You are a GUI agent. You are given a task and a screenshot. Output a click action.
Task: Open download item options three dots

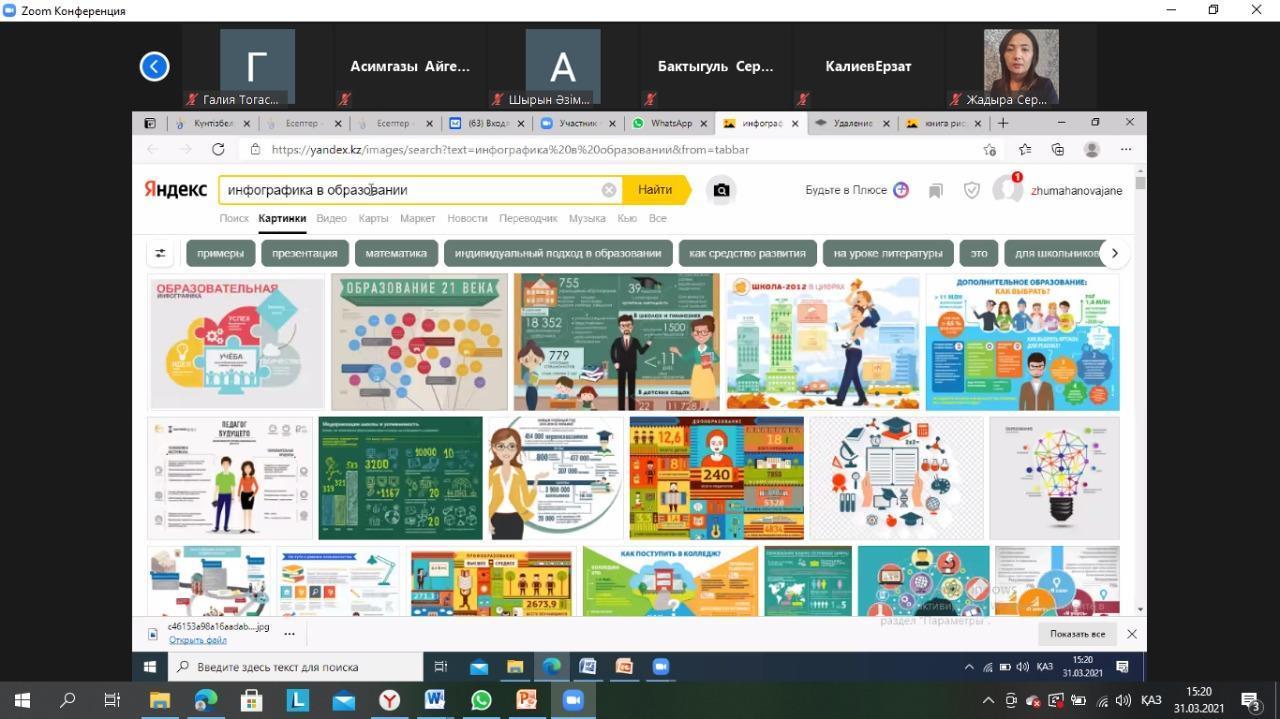[289, 633]
